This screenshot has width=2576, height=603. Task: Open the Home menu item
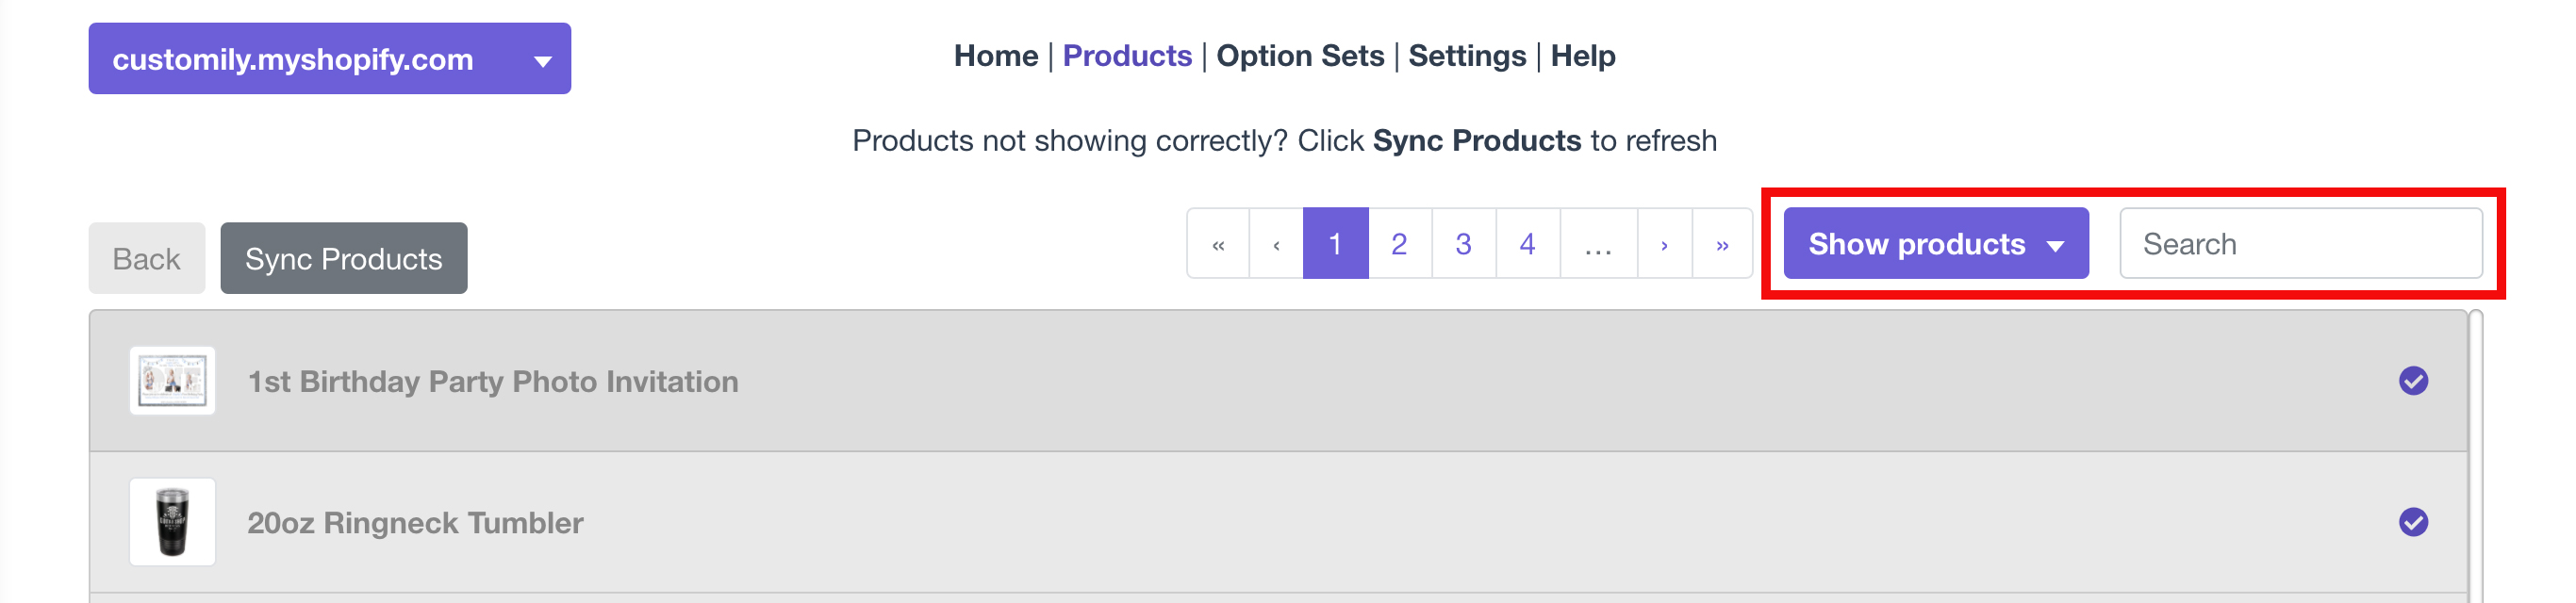pyautogui.click(x=995, y=56)
